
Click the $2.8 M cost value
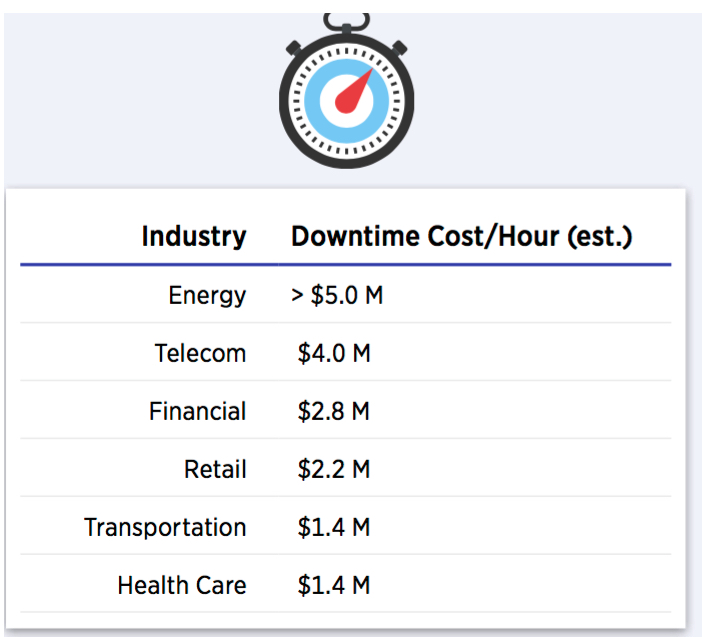[334, 411]
